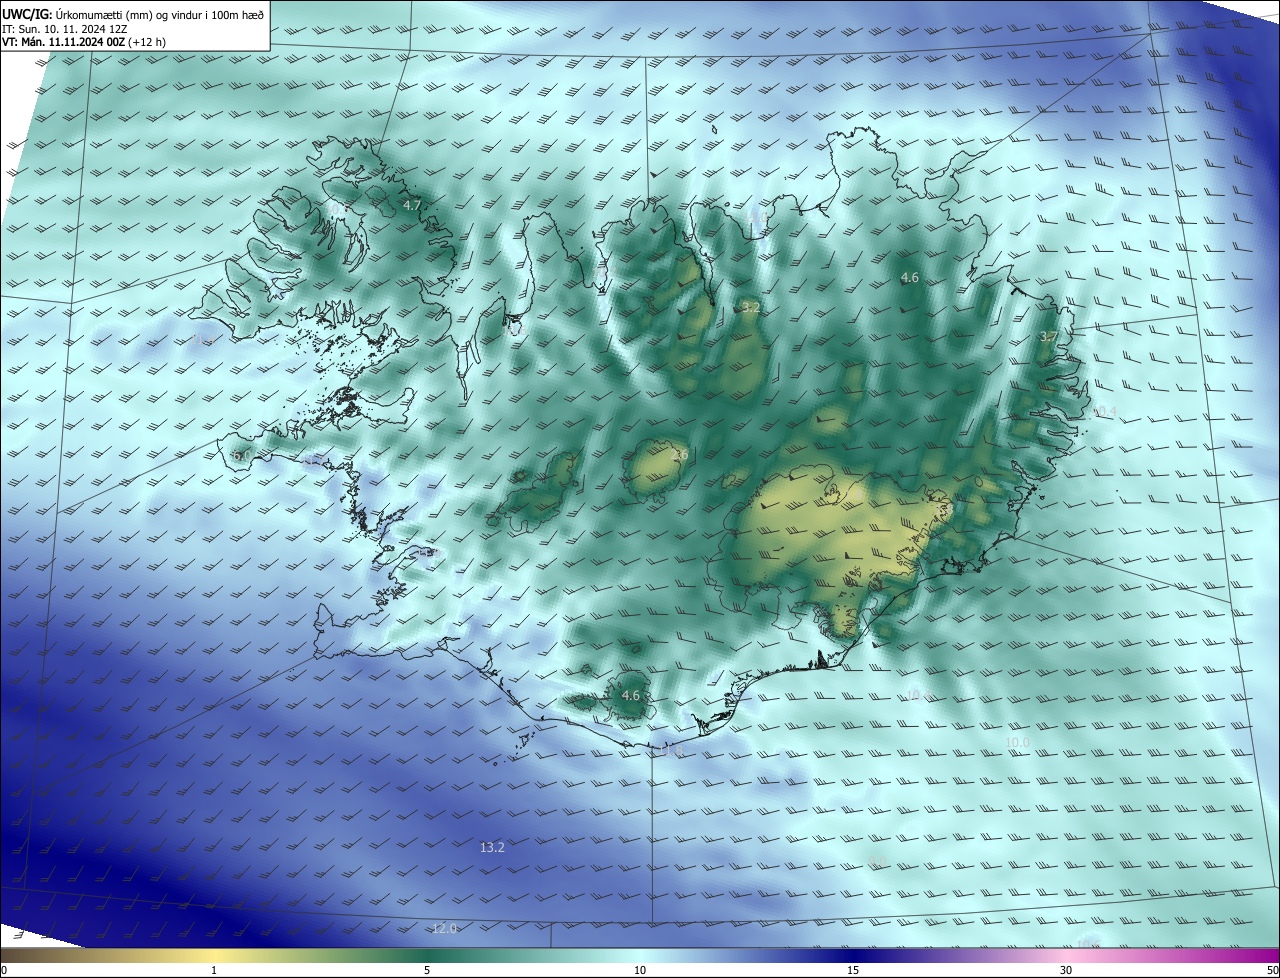Click the colorbar tick label 50
This screenshot has width=1280, height=978.
1272,970
